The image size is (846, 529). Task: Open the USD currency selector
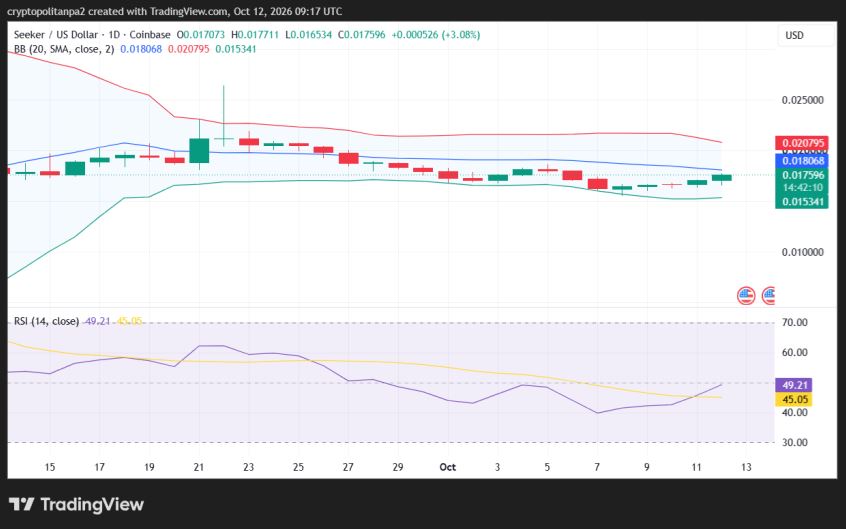807,36
